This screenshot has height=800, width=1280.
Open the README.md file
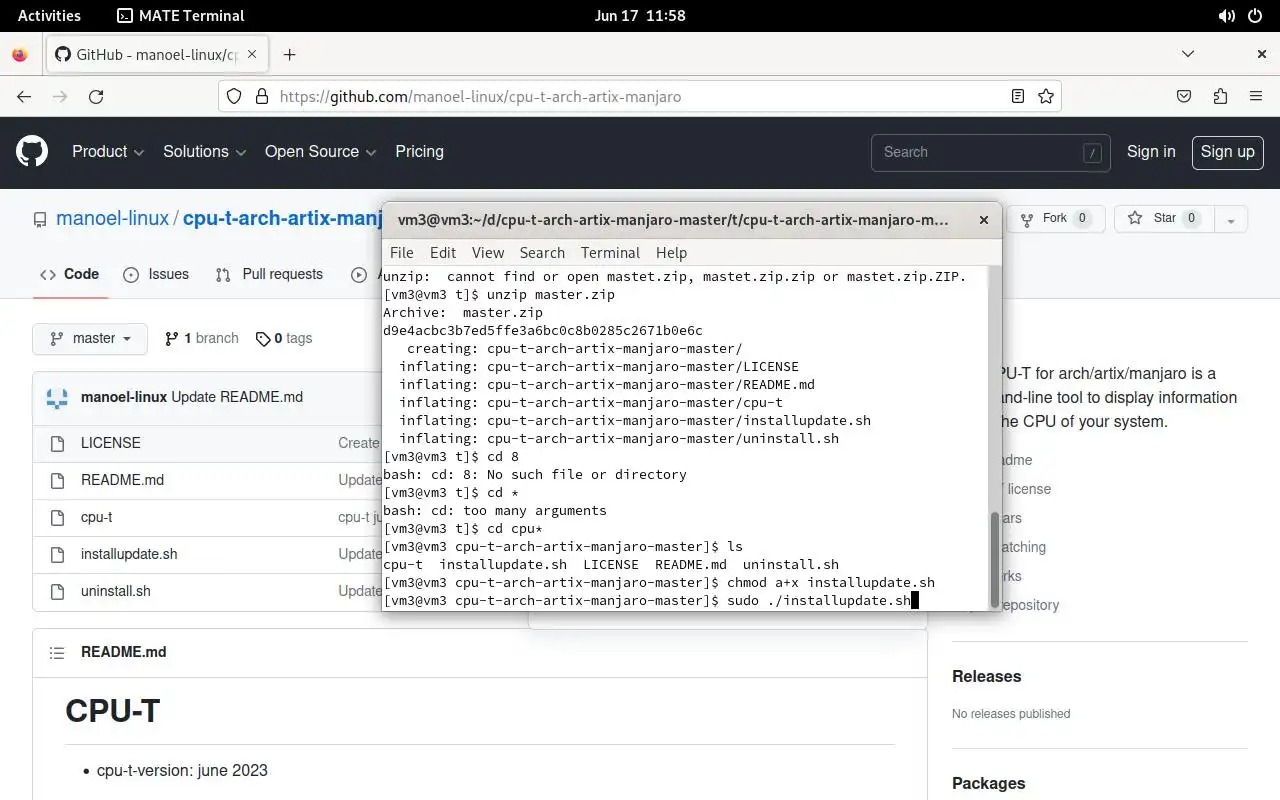pyautogui.click(x=122, y=480)
